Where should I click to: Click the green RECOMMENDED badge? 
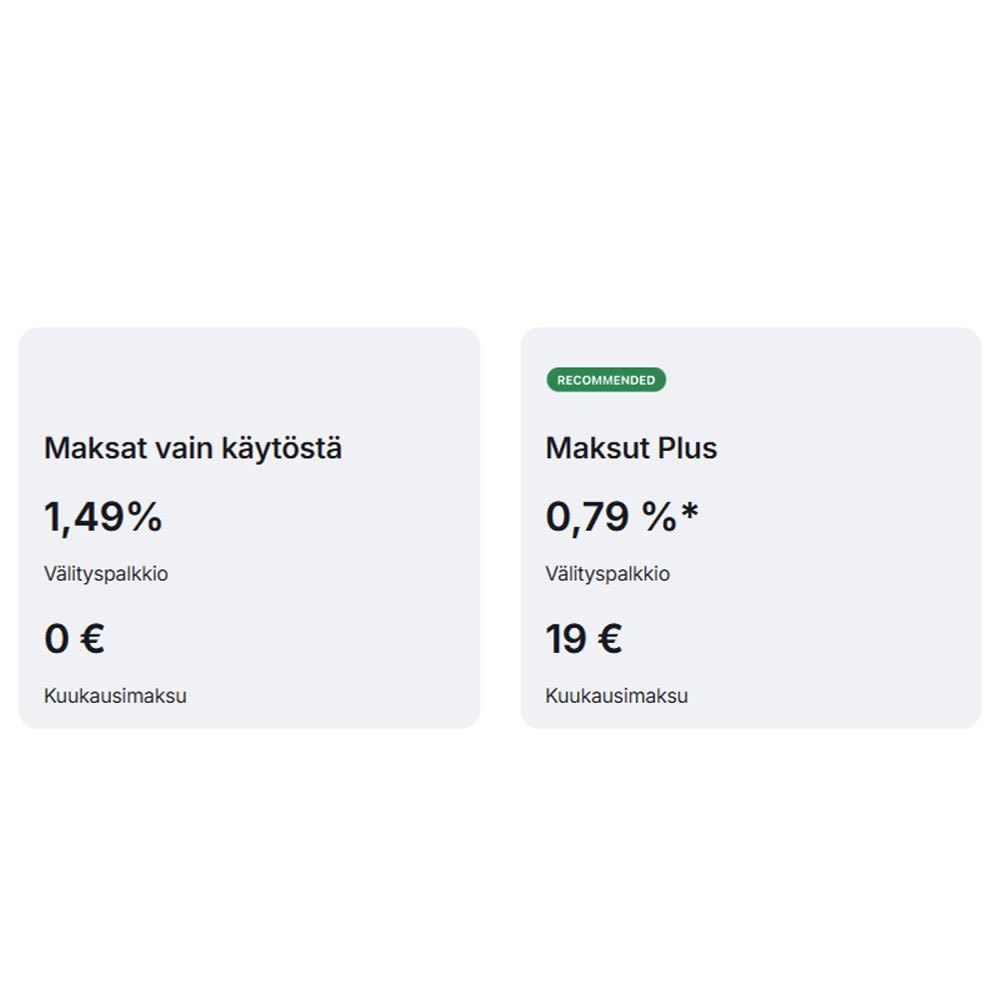[606, 380]
